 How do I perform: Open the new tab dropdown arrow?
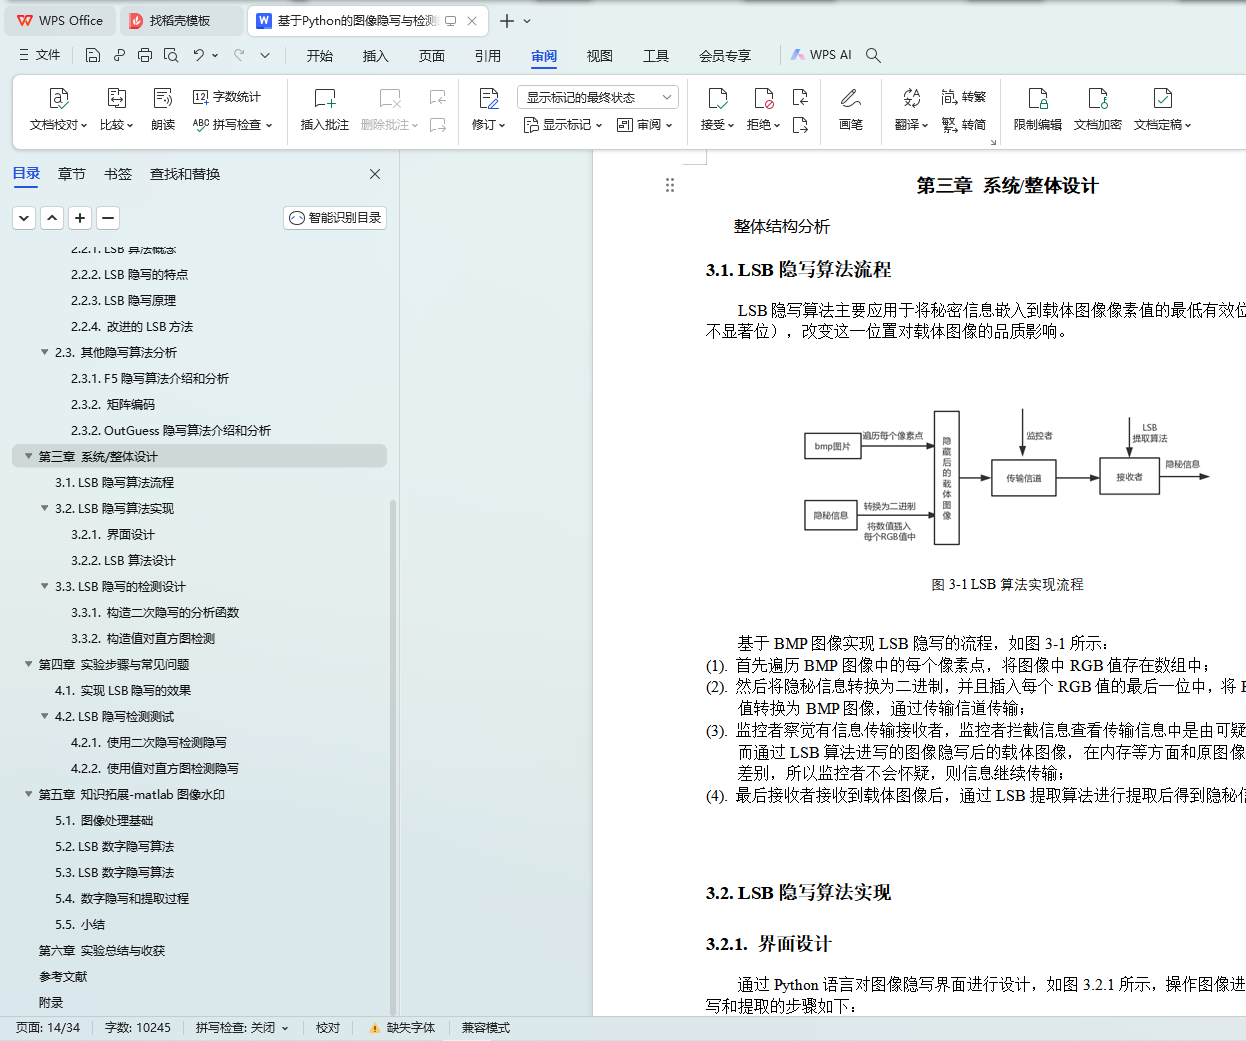[527, 21]
